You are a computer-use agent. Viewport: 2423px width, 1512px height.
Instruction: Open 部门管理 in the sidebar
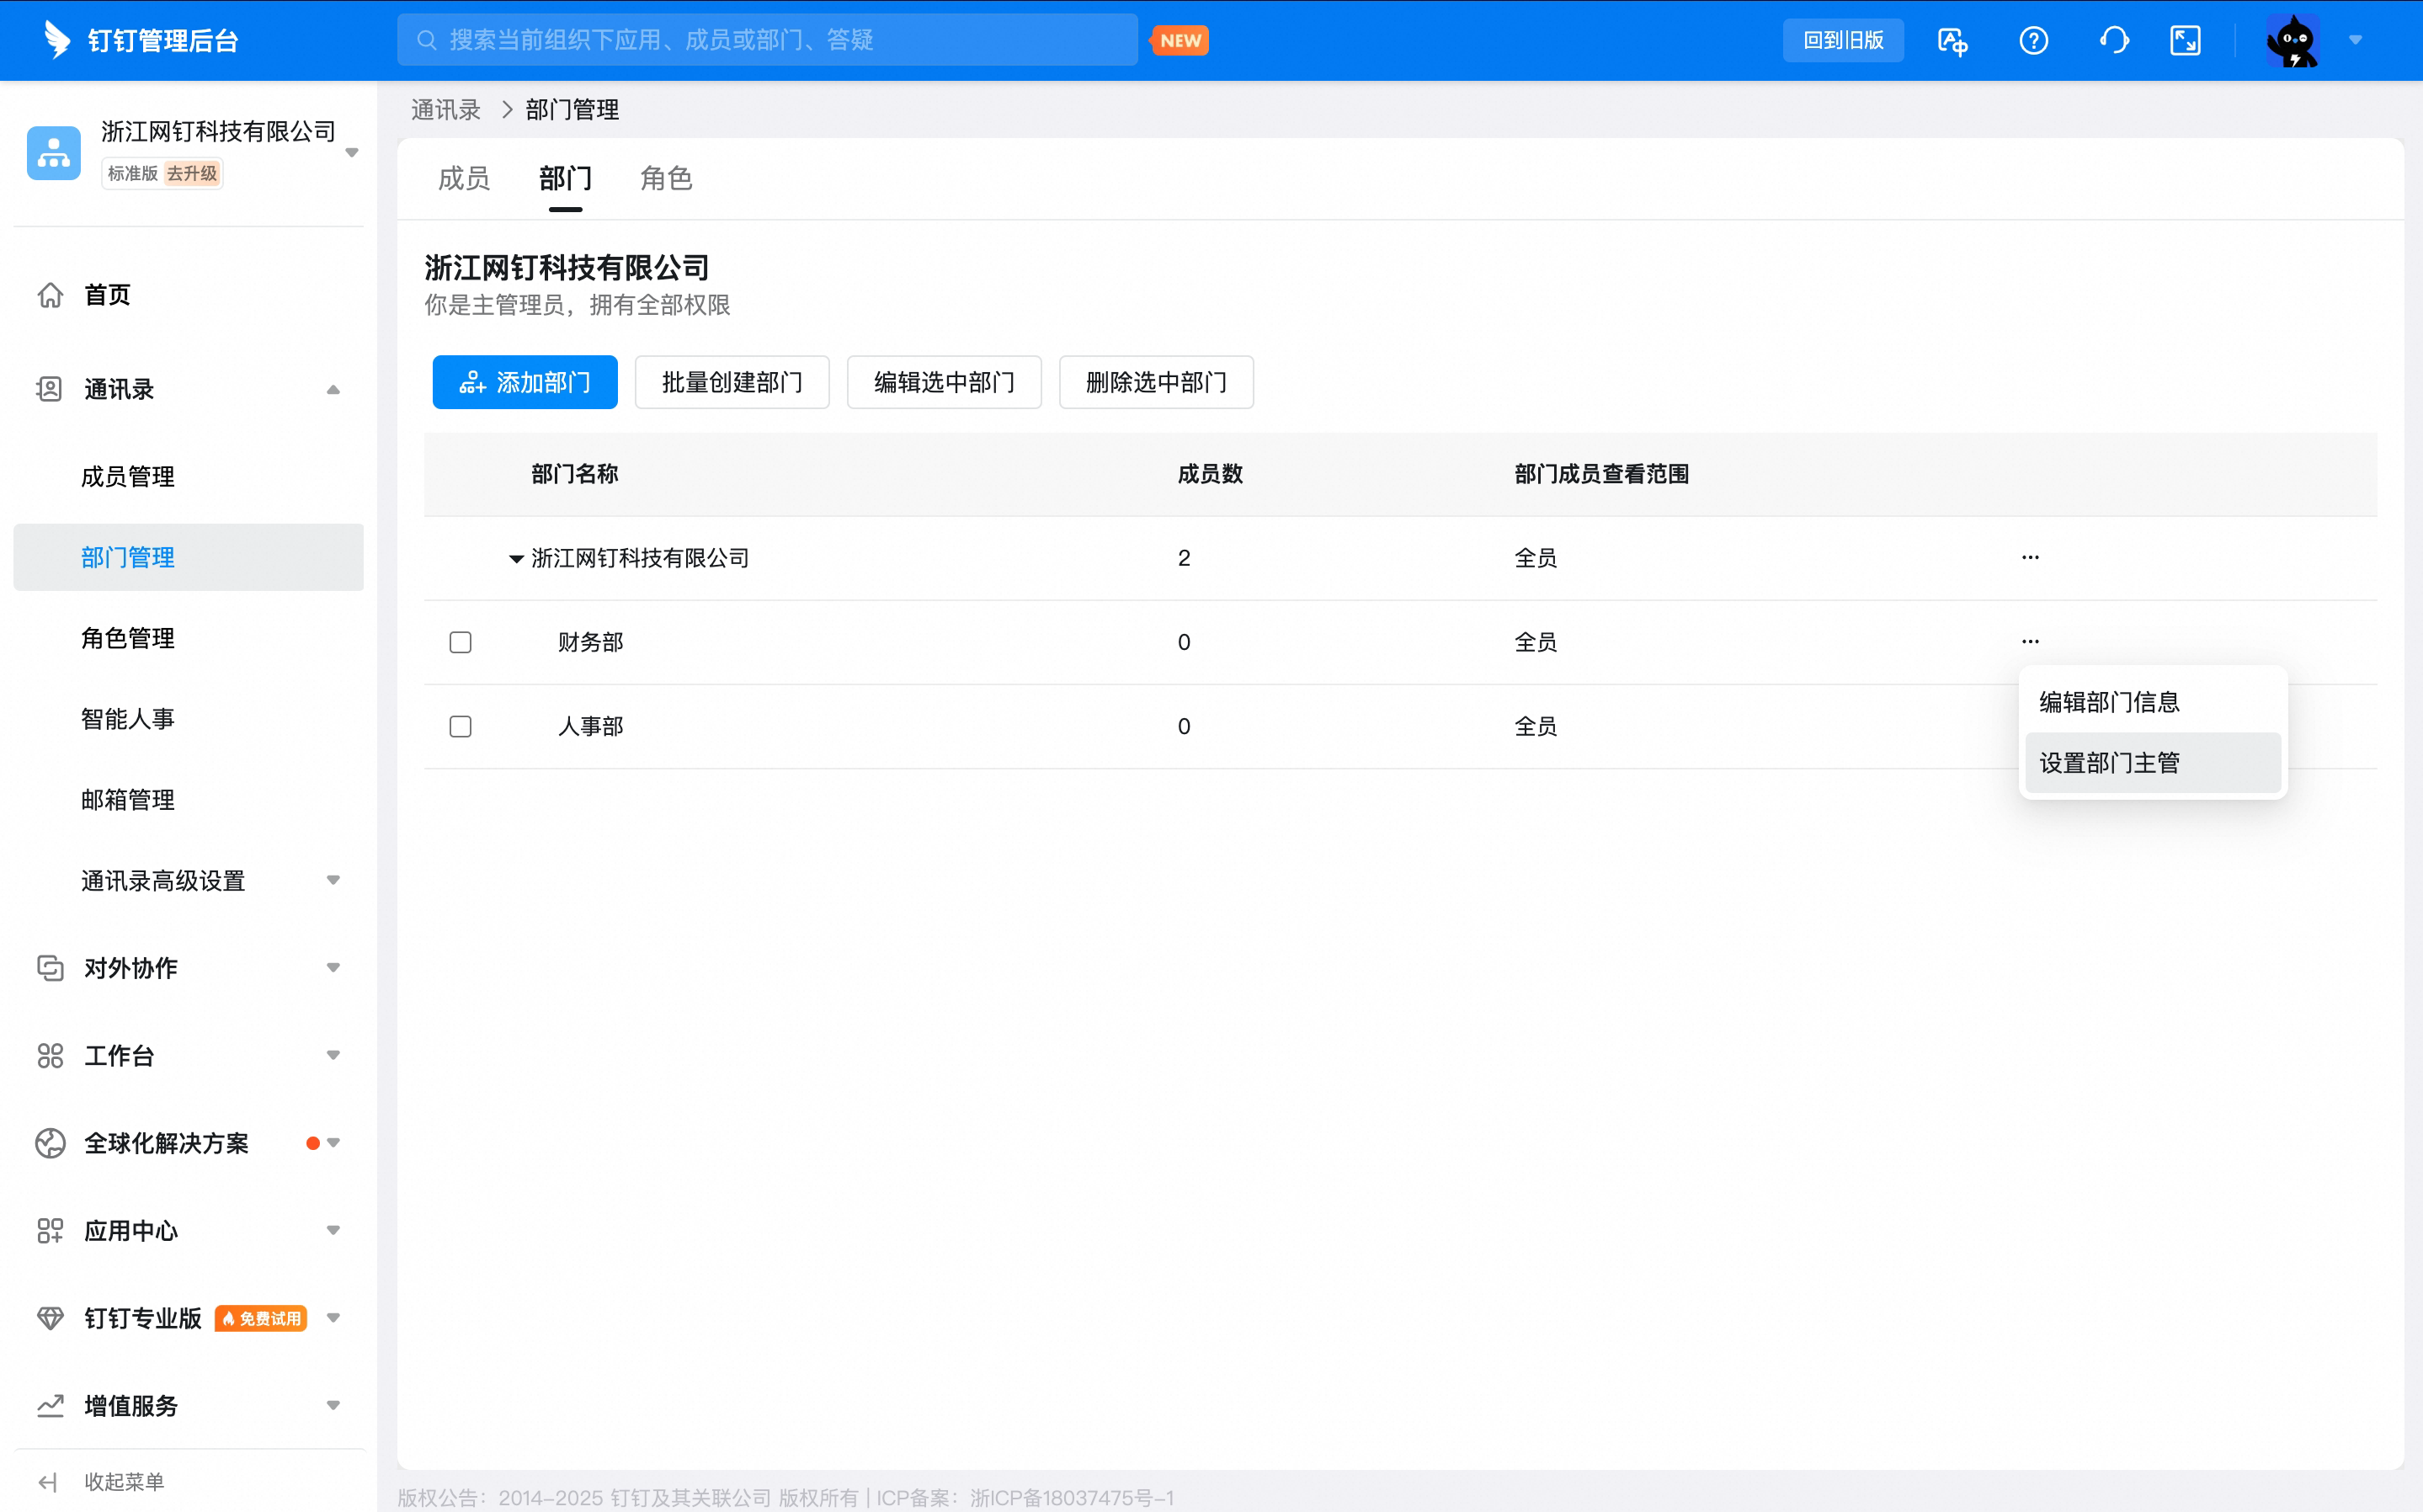pyautogui.click(x=188, y=557)
